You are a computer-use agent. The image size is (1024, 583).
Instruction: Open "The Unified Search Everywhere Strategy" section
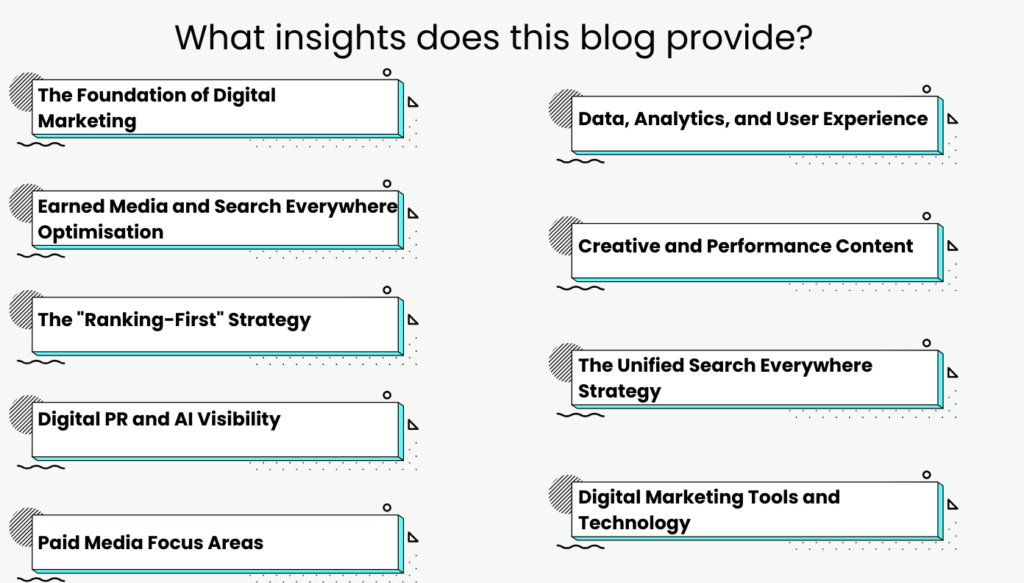756,378
